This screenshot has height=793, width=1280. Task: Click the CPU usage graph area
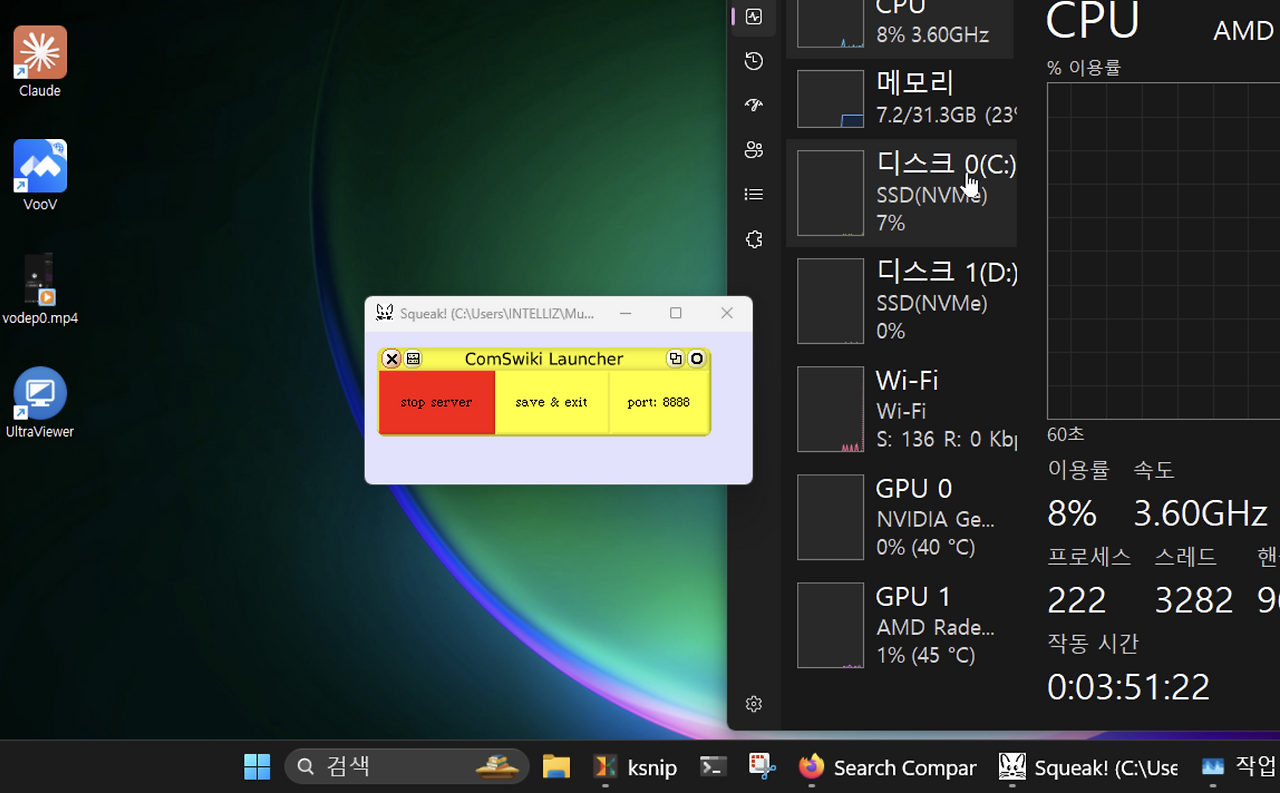[1163, 251]
